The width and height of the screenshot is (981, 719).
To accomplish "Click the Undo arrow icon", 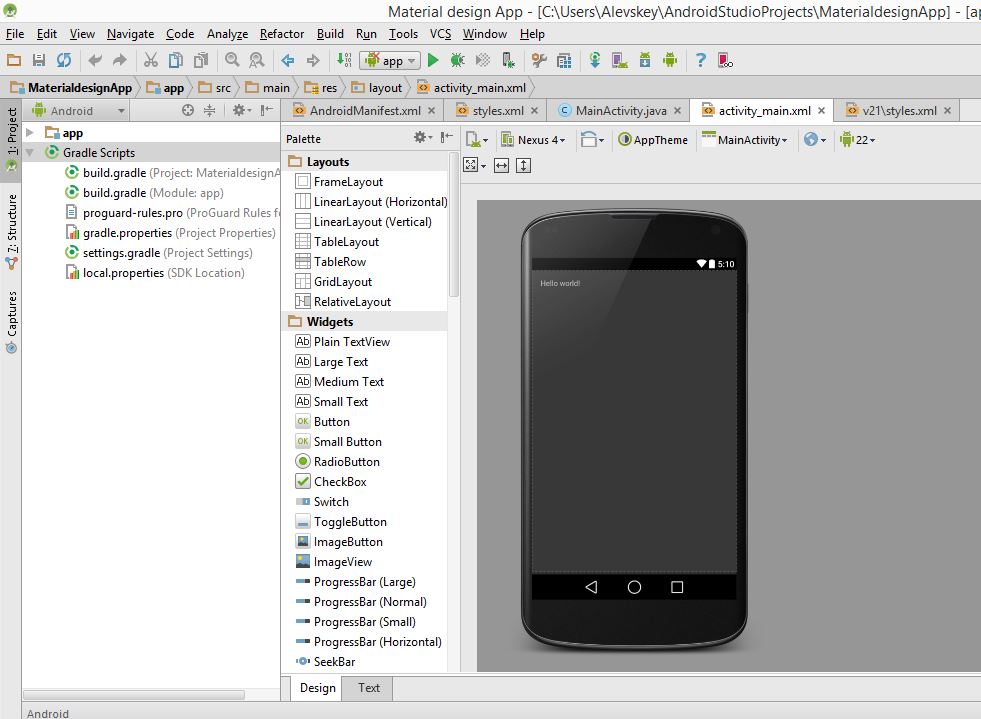I will coord(95,61).
